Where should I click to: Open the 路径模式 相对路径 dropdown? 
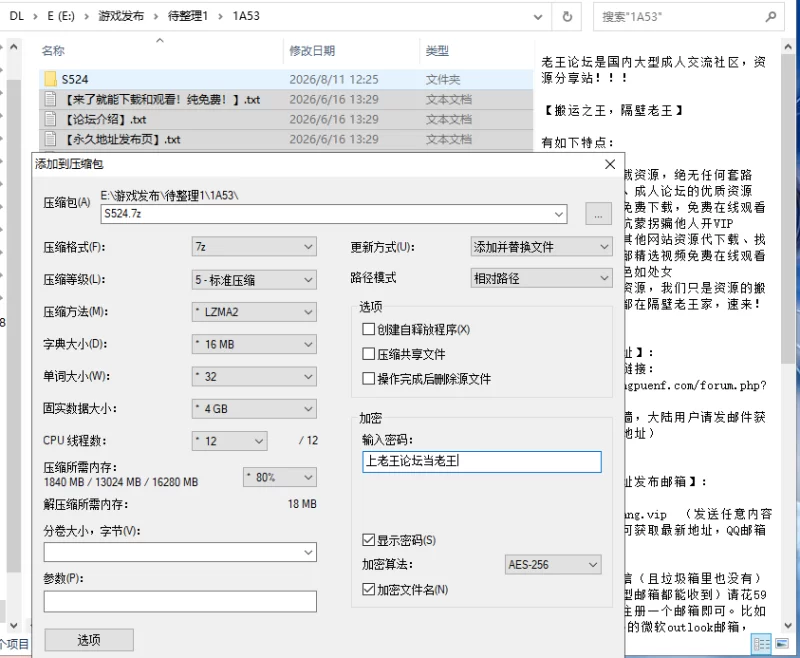tap(541, 279)
